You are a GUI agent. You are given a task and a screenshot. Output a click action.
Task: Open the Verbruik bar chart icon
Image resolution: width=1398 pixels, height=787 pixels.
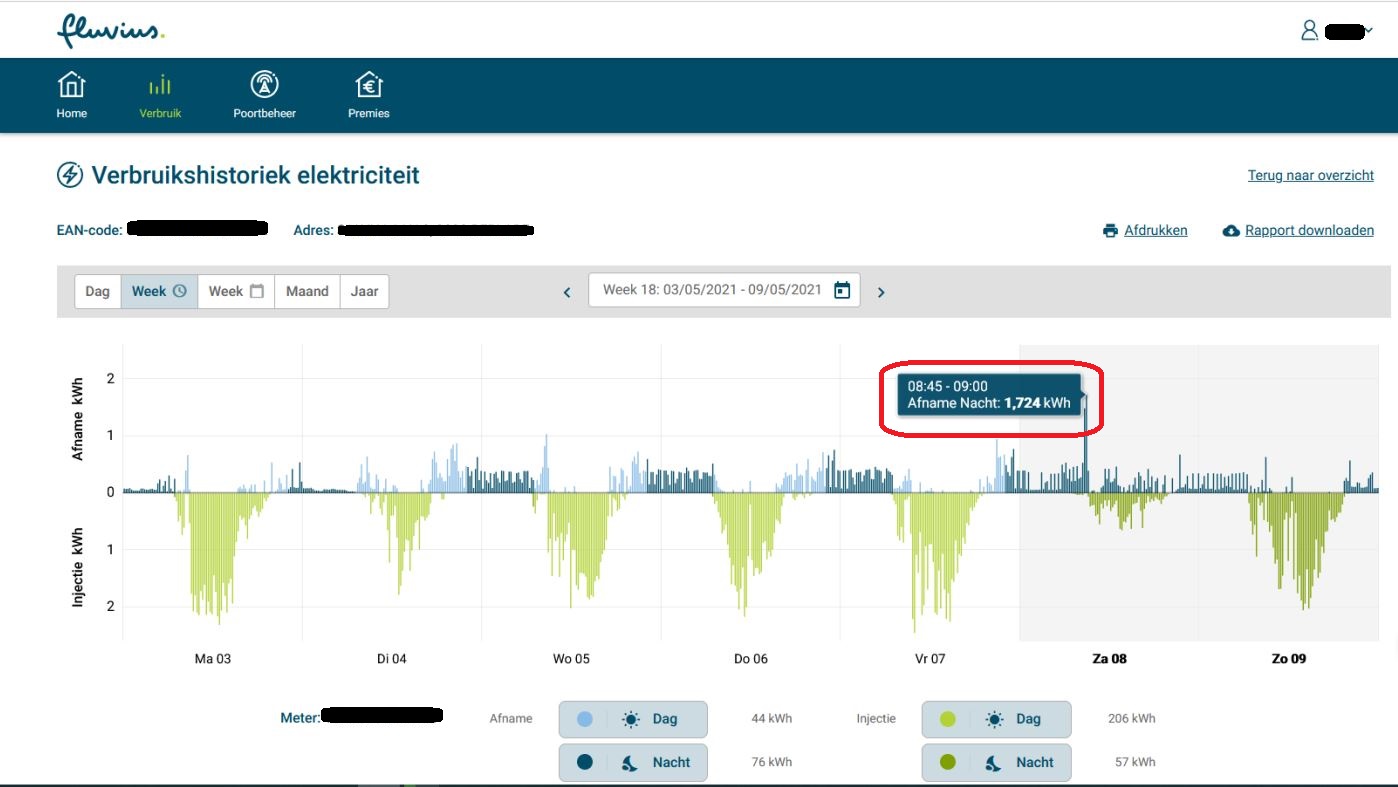click(160, 86)
